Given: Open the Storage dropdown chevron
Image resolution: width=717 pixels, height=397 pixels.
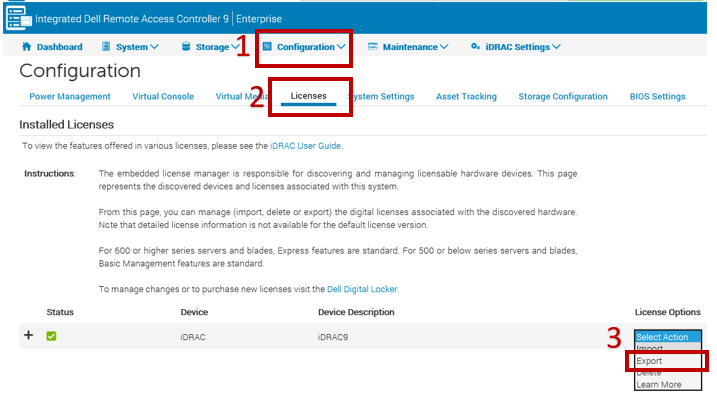Looking at the screenshot, I should [235, 47].
